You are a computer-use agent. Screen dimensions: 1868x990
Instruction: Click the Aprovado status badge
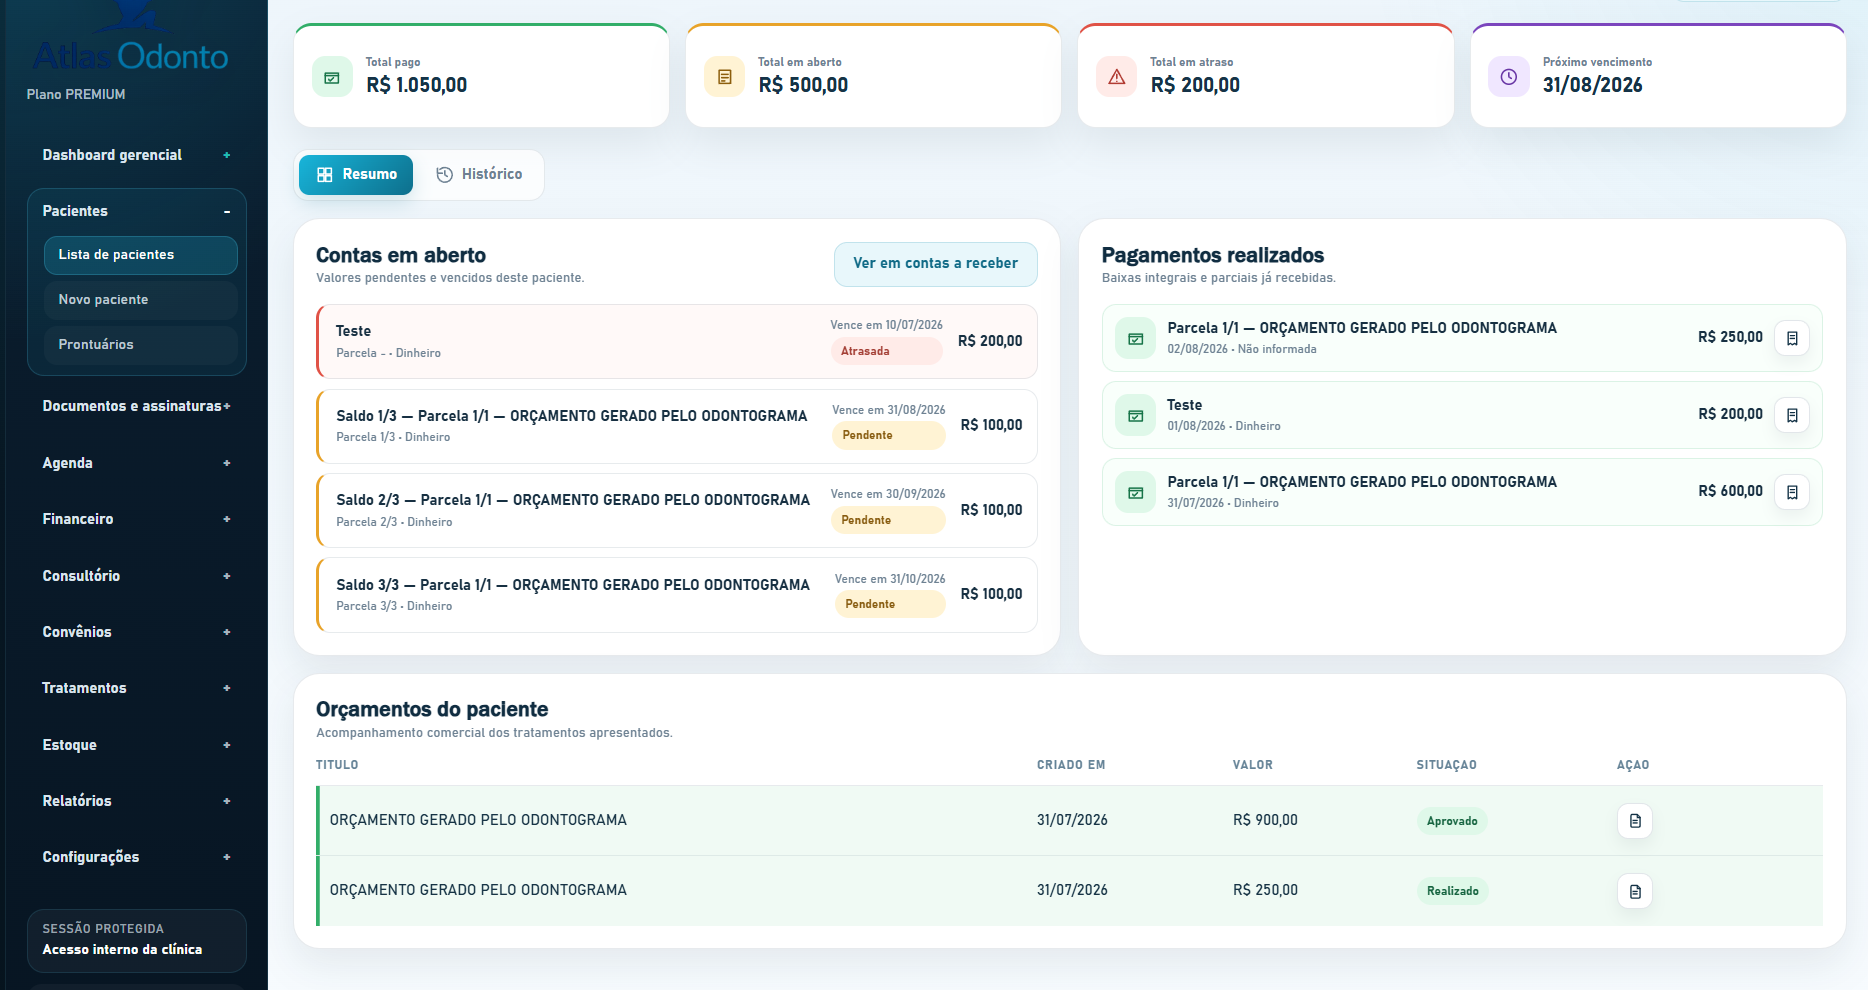[x=1452, y=821]
